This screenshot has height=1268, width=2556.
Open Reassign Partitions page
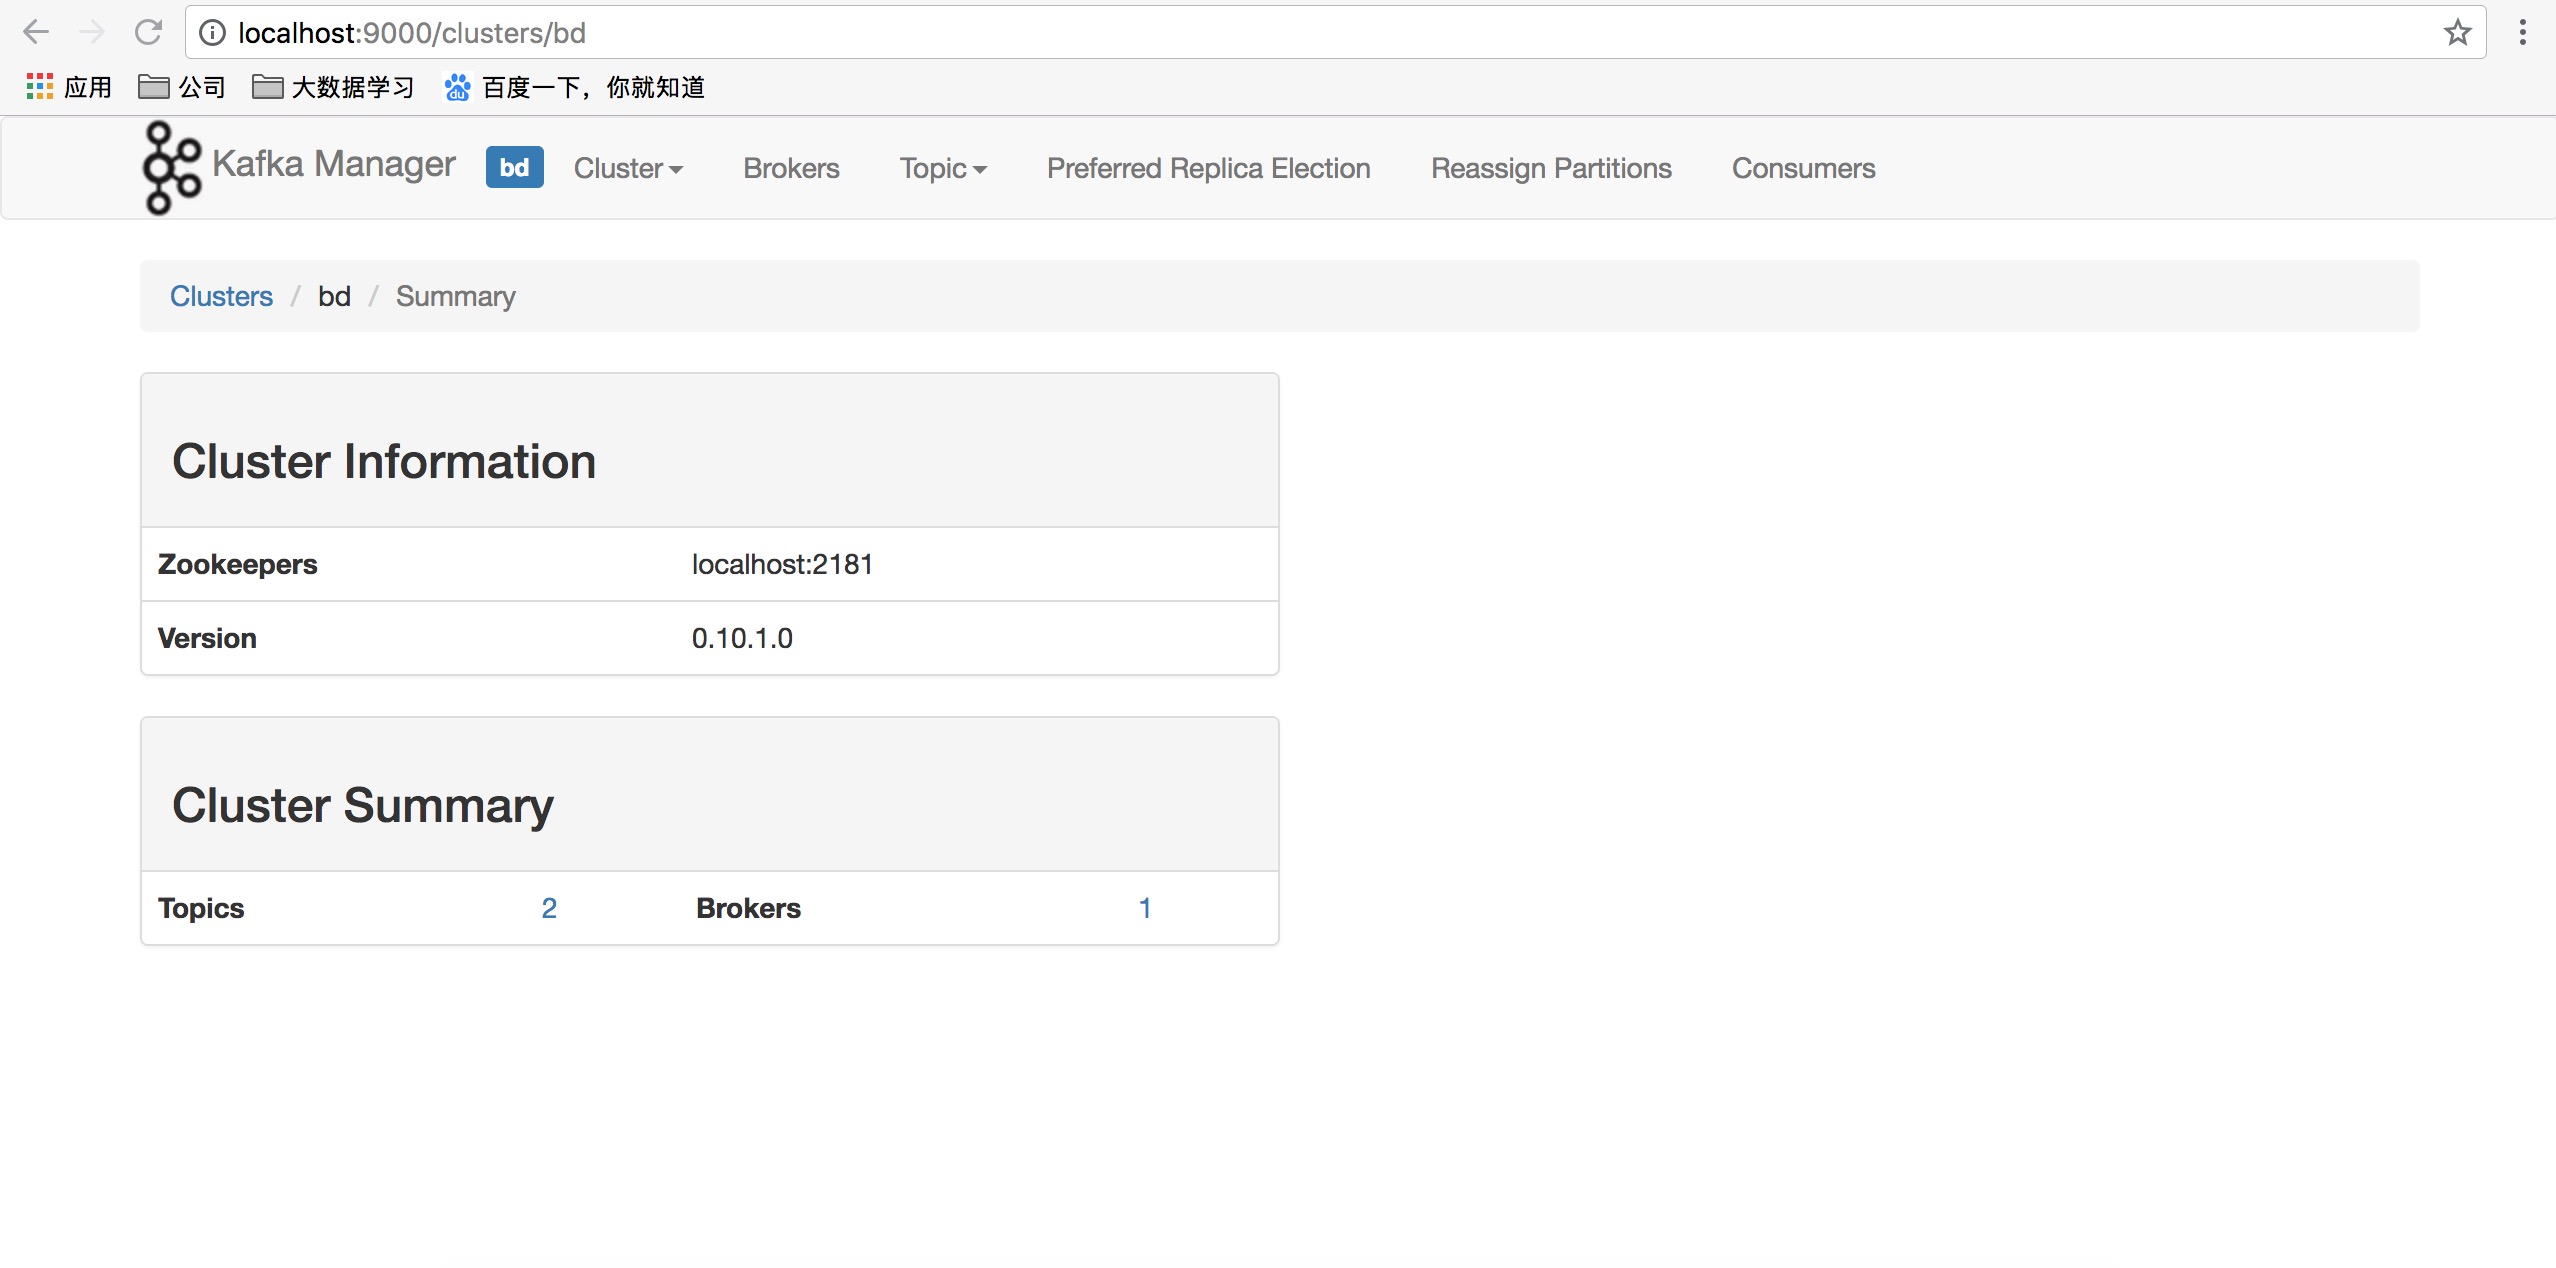(1551, 168)
